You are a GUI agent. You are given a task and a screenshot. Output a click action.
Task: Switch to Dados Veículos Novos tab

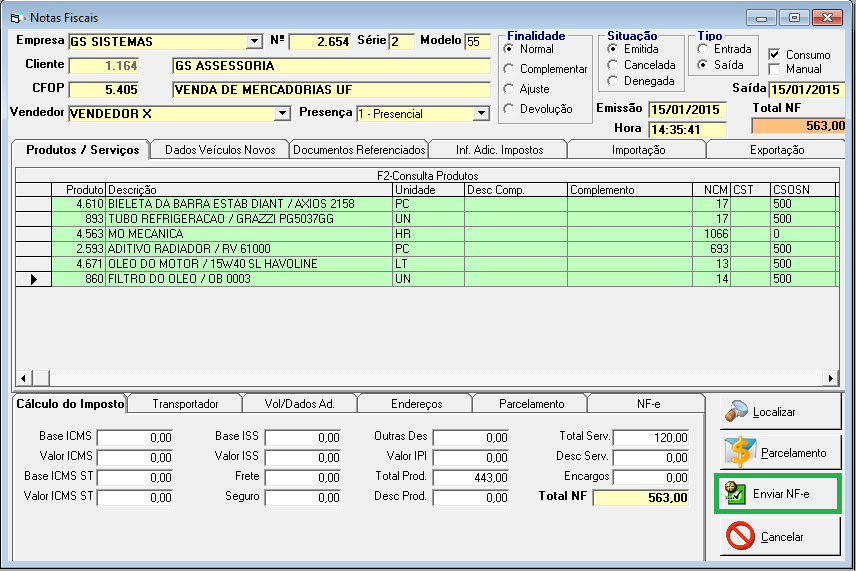[x=219, y=150]
